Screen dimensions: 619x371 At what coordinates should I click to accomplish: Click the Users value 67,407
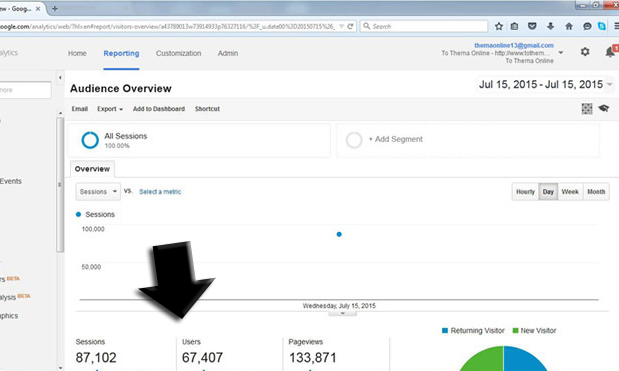tap(202, 358)
